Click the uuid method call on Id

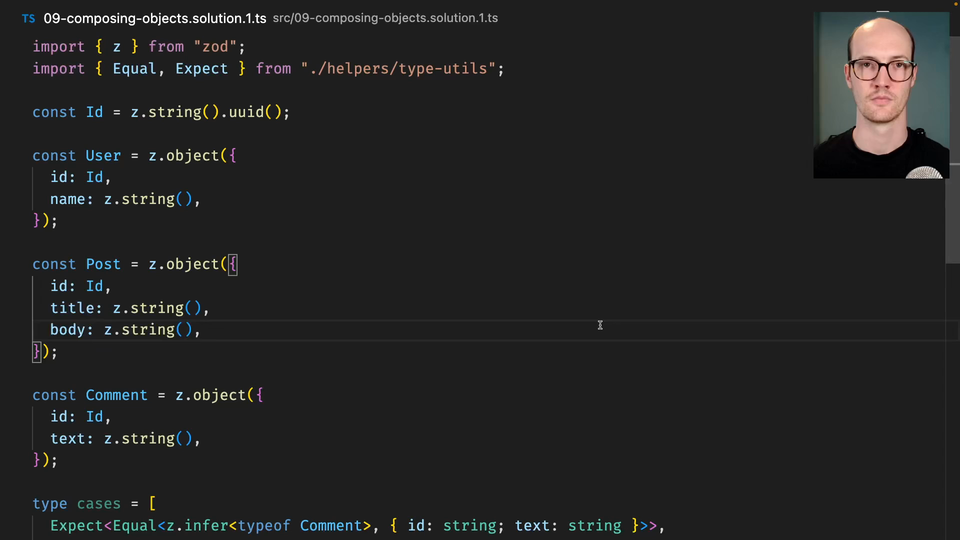(x=246, y=112)
